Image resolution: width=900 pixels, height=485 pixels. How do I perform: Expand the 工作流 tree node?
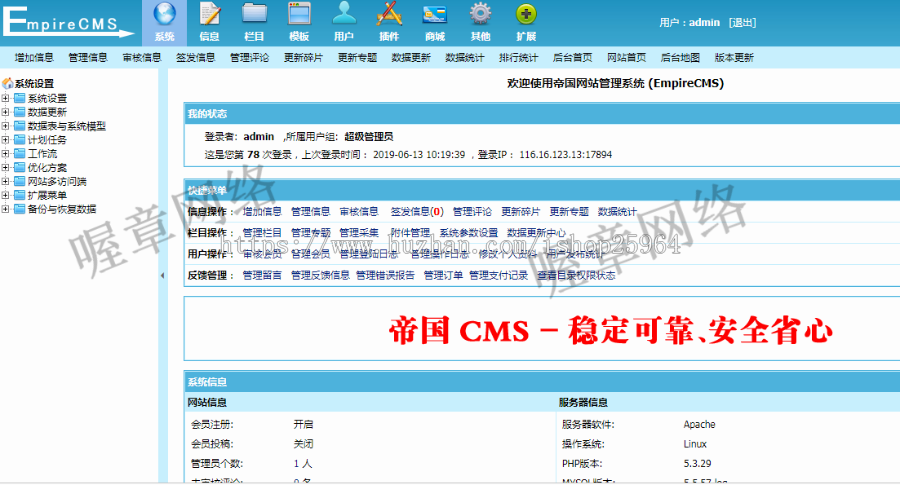click(5, 153)
